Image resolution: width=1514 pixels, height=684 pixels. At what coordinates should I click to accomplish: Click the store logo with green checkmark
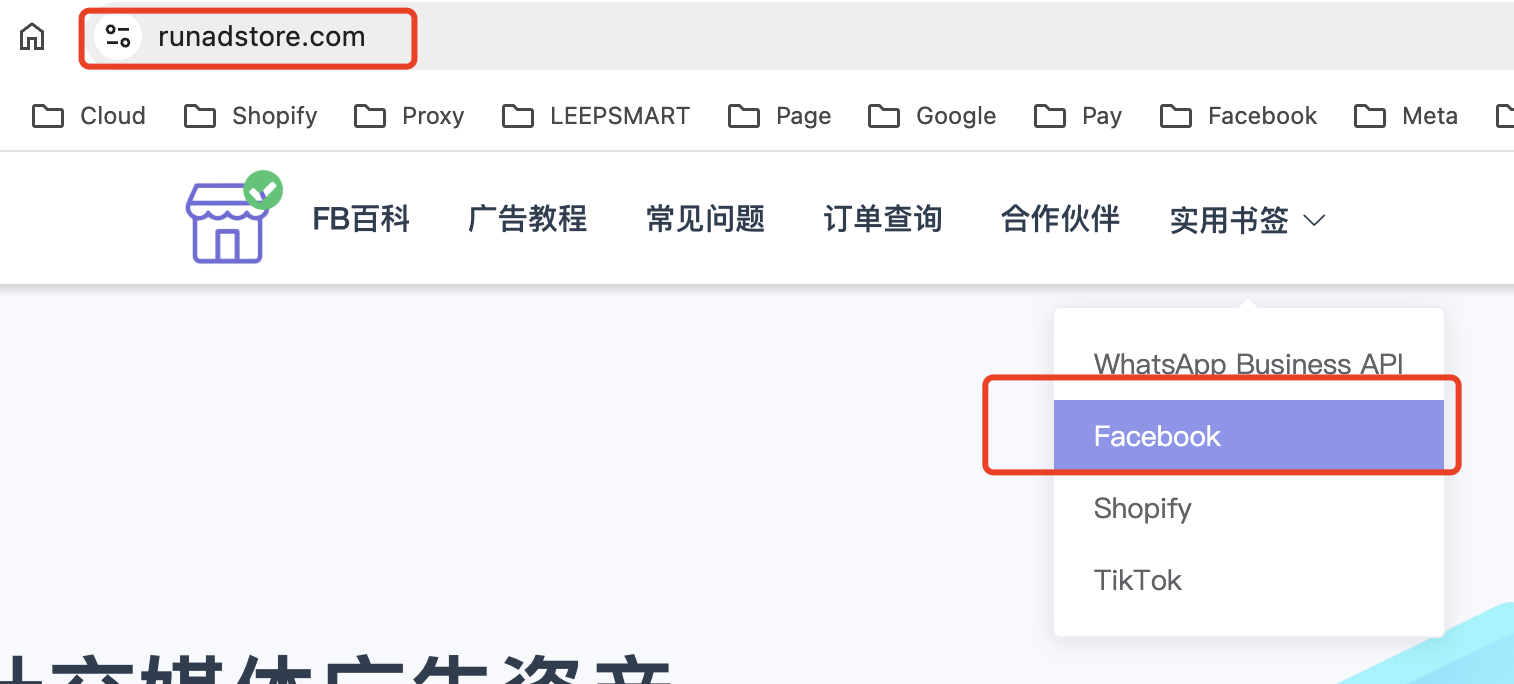(234, 218)
